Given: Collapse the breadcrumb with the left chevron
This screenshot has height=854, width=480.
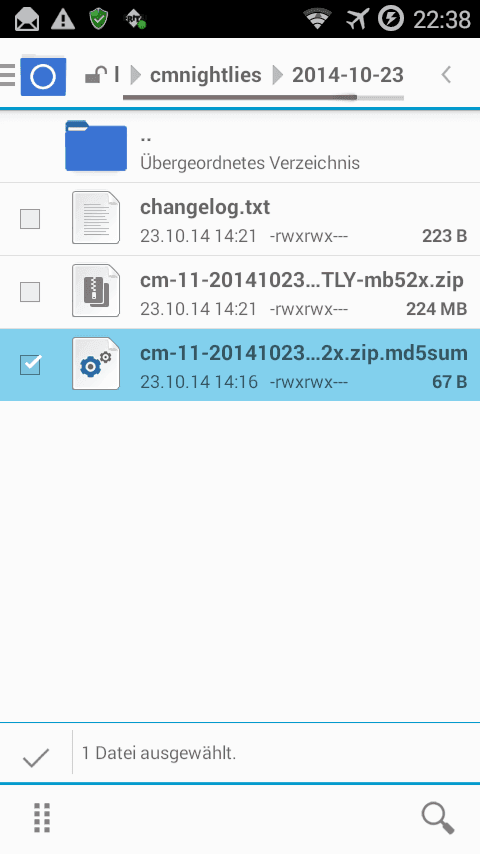Looking at the screenshot, I should pos(446,75).
